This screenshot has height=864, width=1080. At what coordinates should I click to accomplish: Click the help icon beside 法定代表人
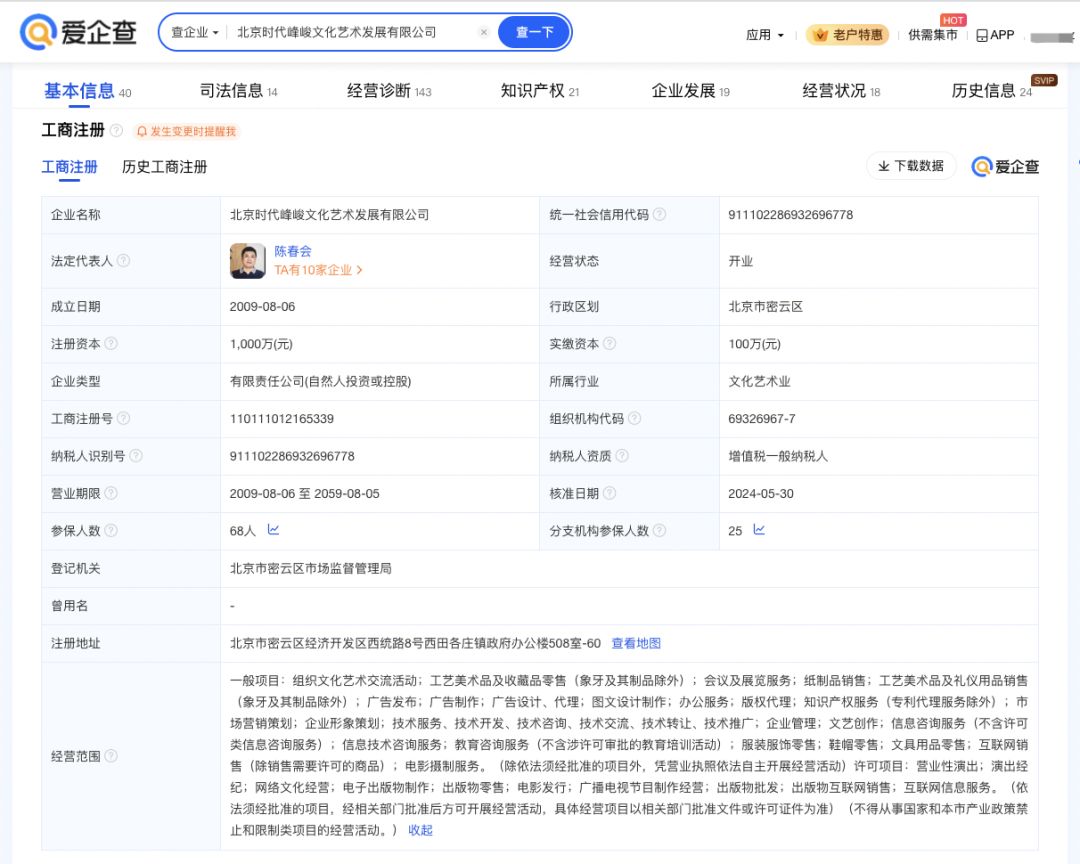point(123,260)
